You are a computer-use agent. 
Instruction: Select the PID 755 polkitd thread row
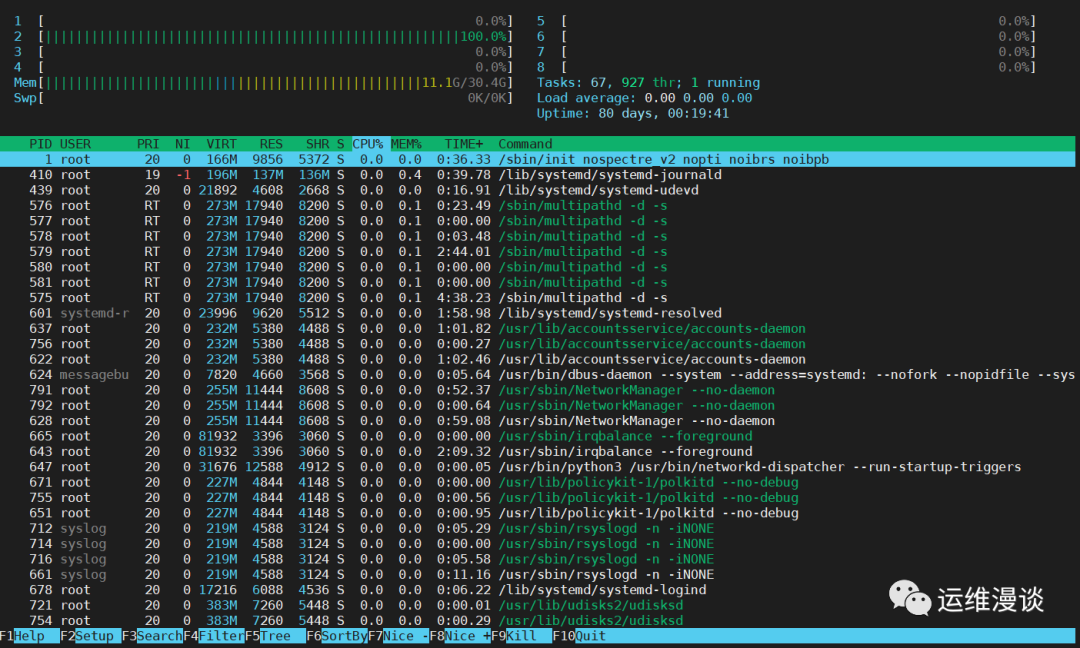537,497
